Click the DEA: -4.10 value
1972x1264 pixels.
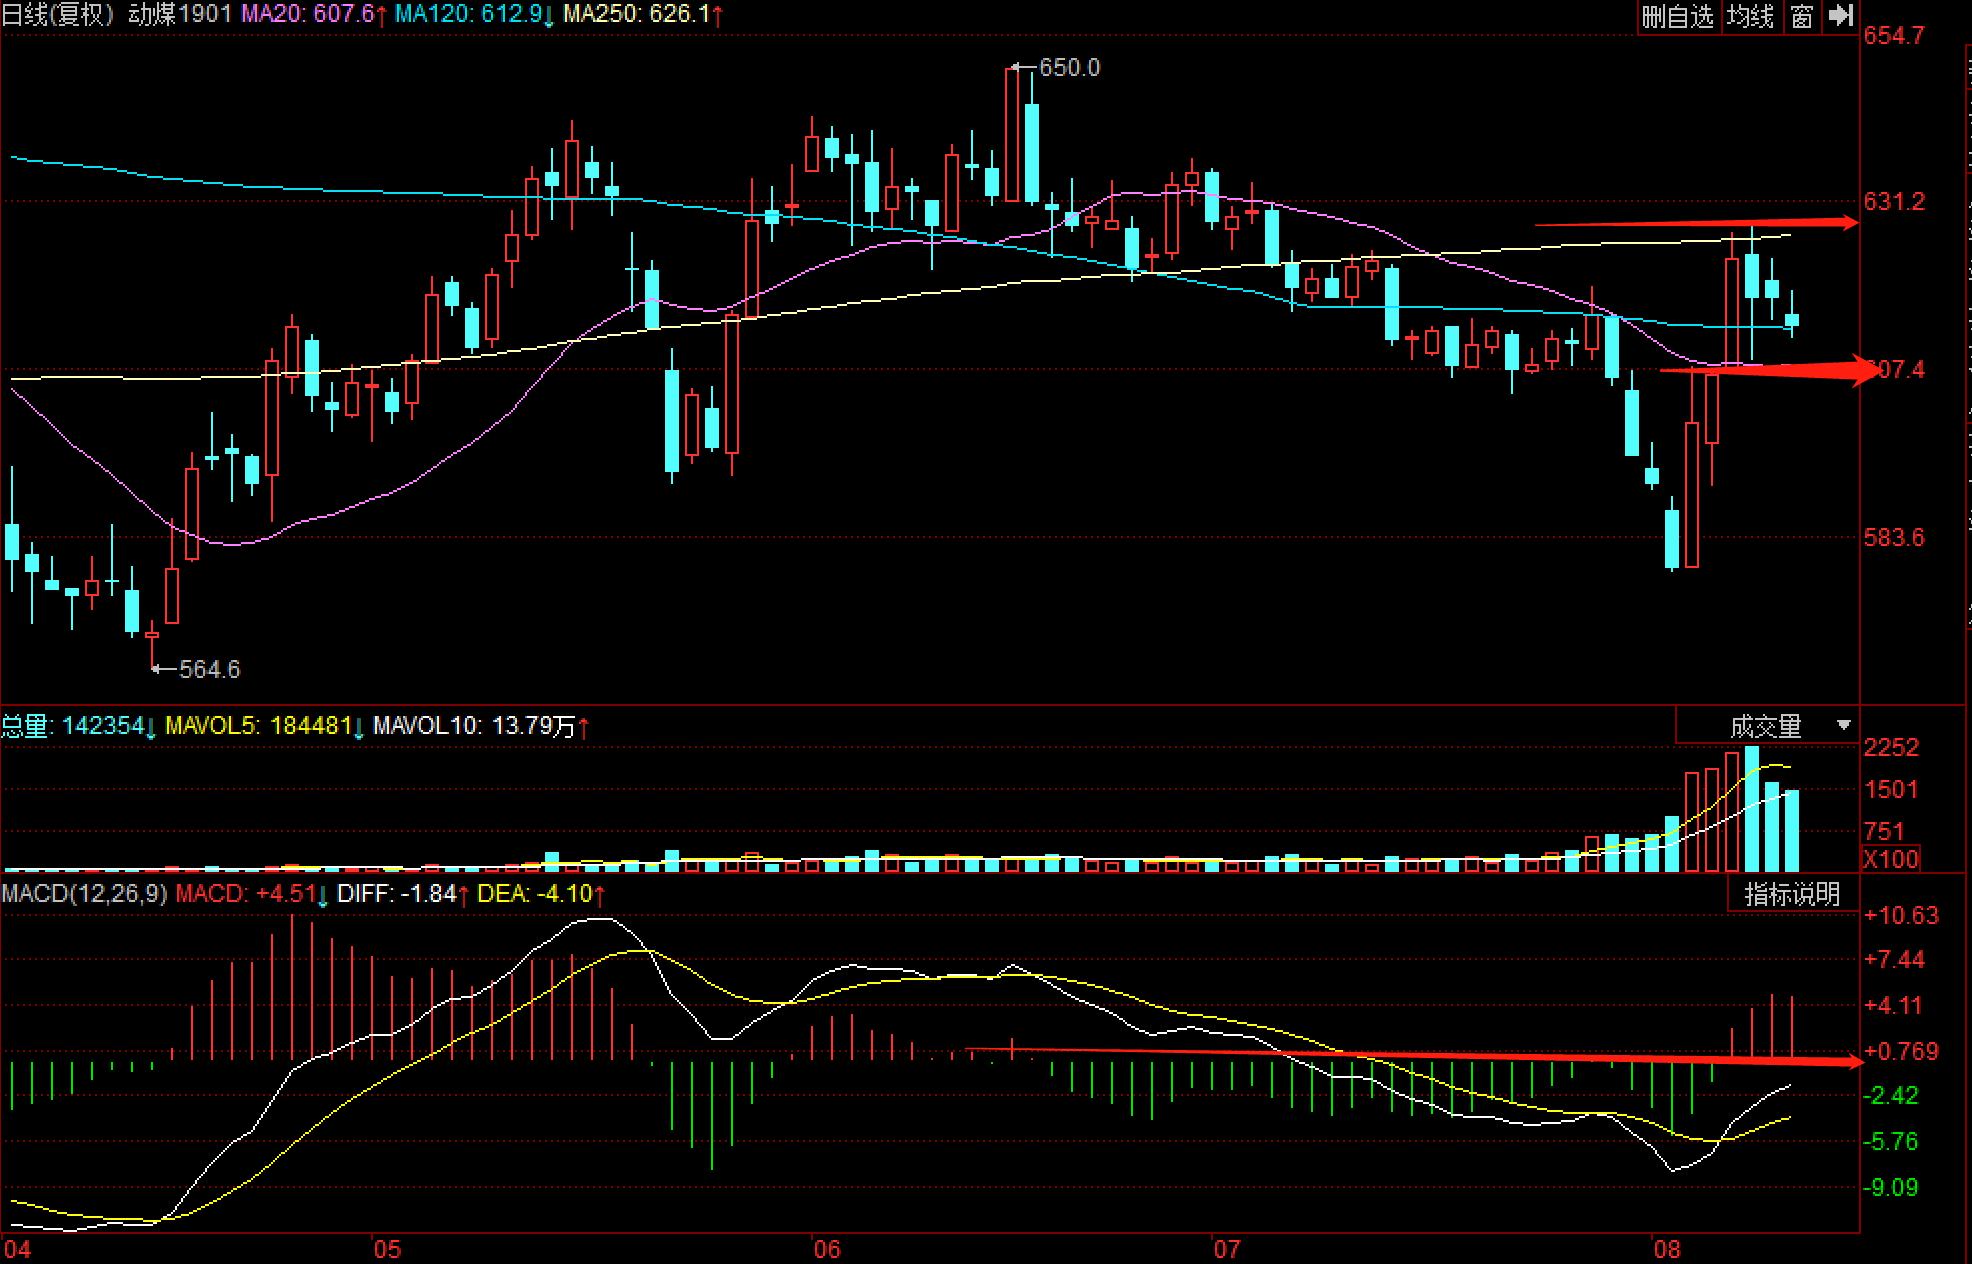point(540,893)
